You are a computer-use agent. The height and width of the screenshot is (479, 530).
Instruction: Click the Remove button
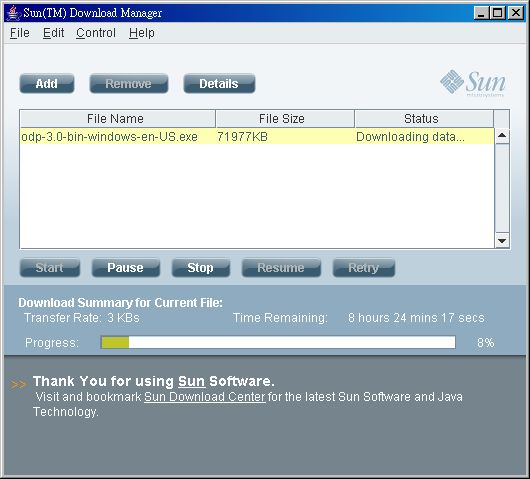[128, 83]
